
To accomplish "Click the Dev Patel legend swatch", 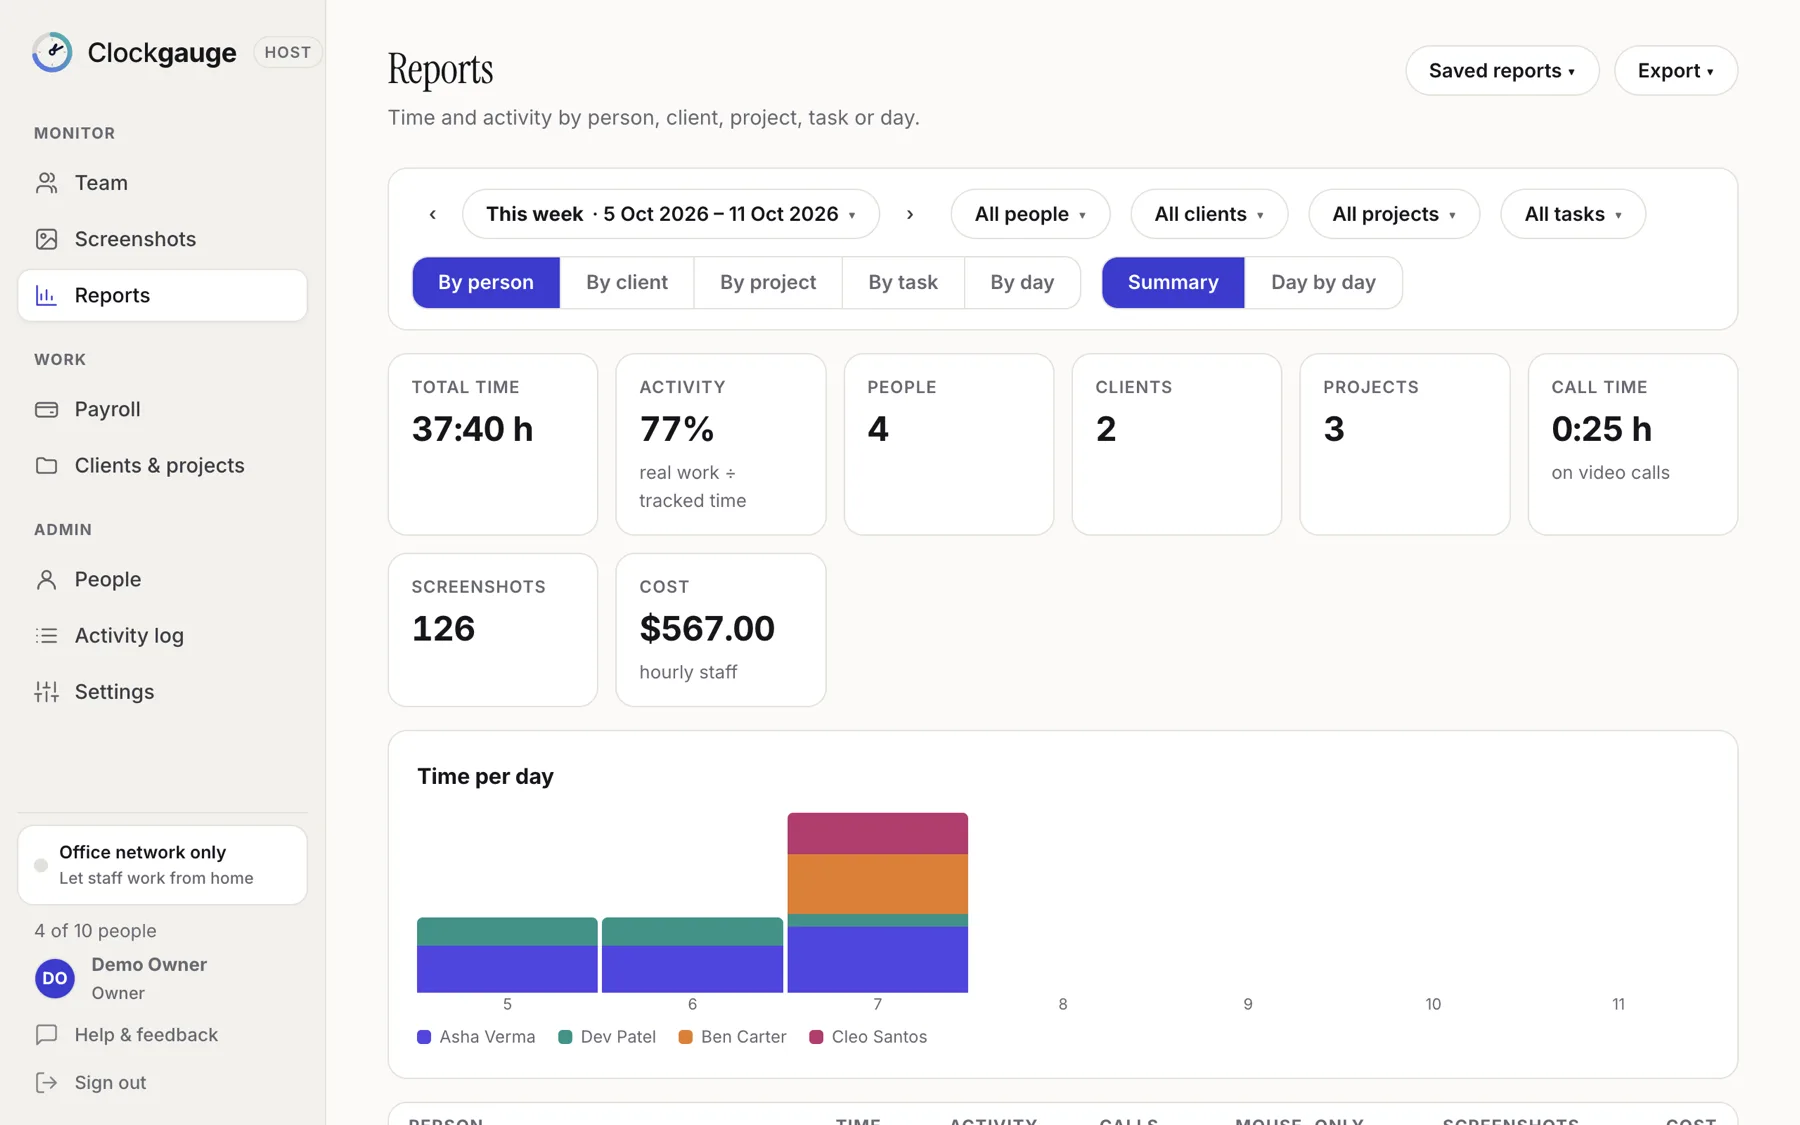I will click(565, 1037).
